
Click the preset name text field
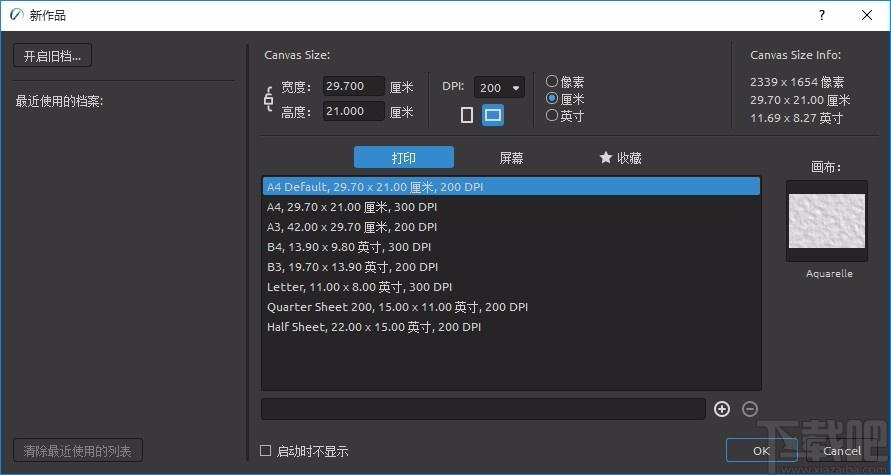coord(484,409)
